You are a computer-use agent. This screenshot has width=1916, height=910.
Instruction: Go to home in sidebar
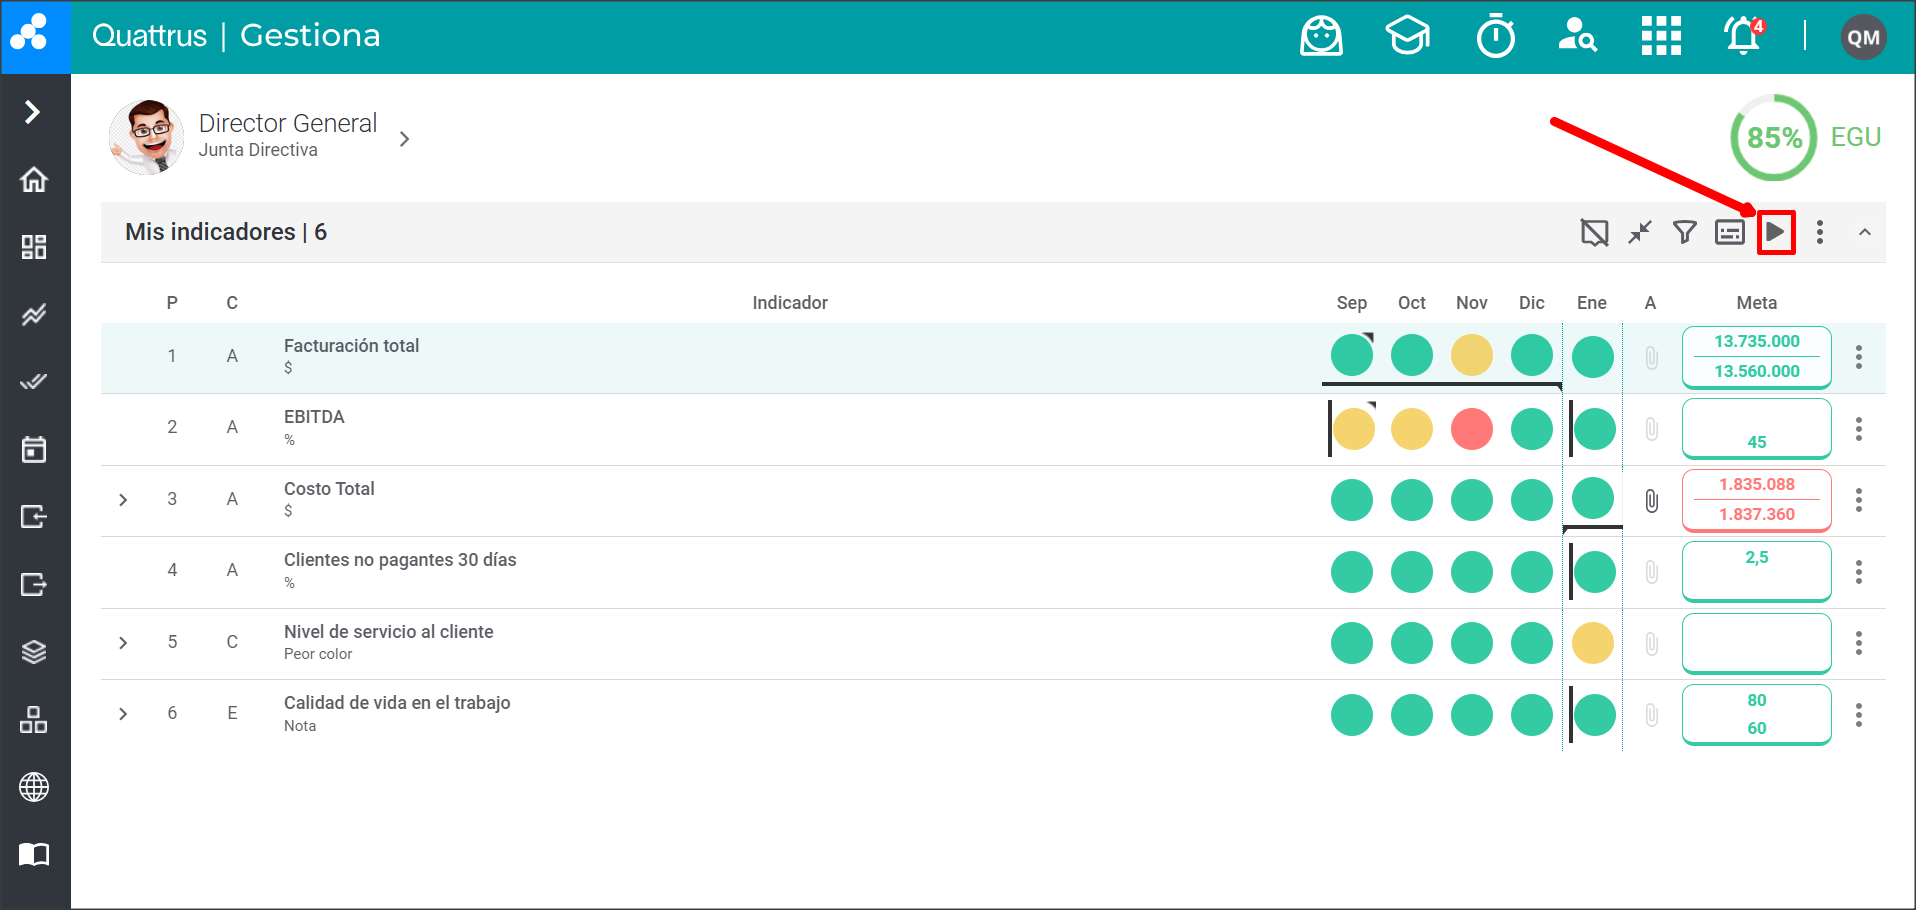34,180
